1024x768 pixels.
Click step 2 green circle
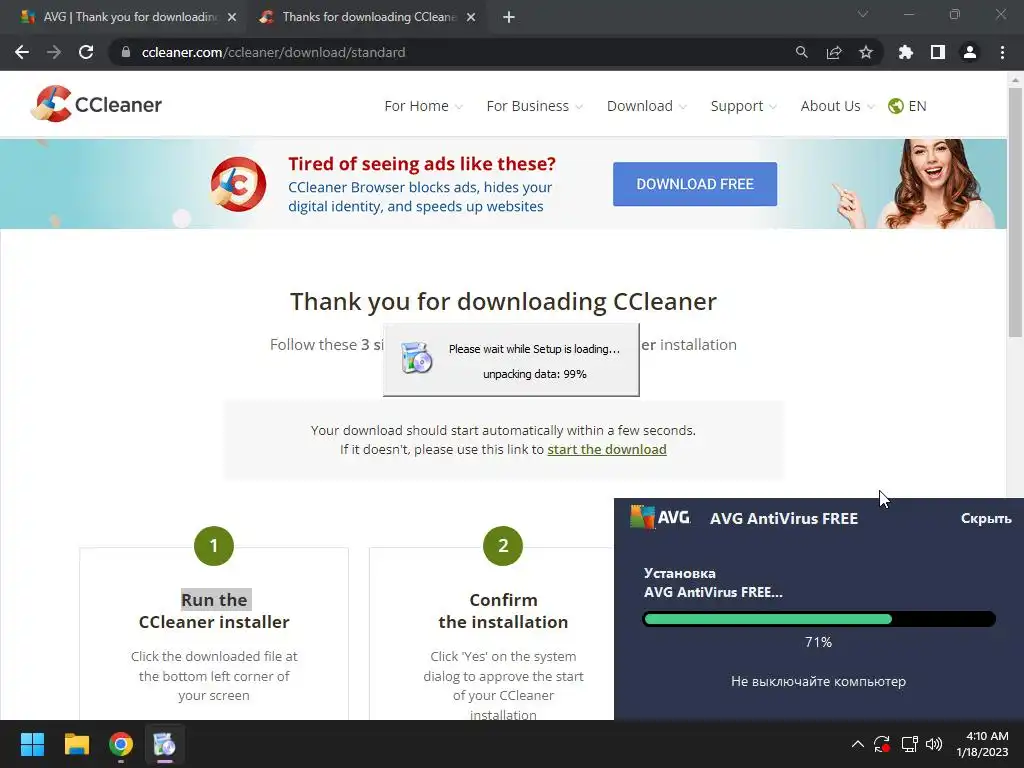pyautogui.click(x=503, y=546)
